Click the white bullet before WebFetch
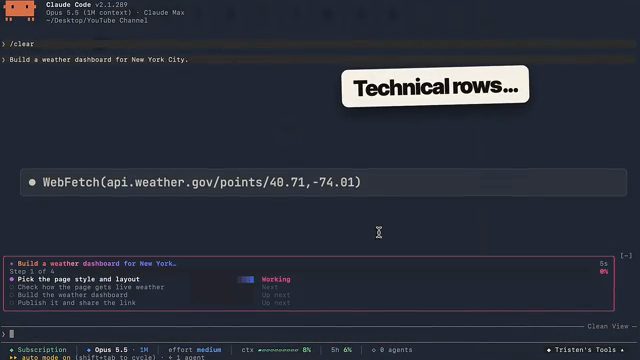Image resolution: width=640 pixels, height=360 pixels. [32, 182]
